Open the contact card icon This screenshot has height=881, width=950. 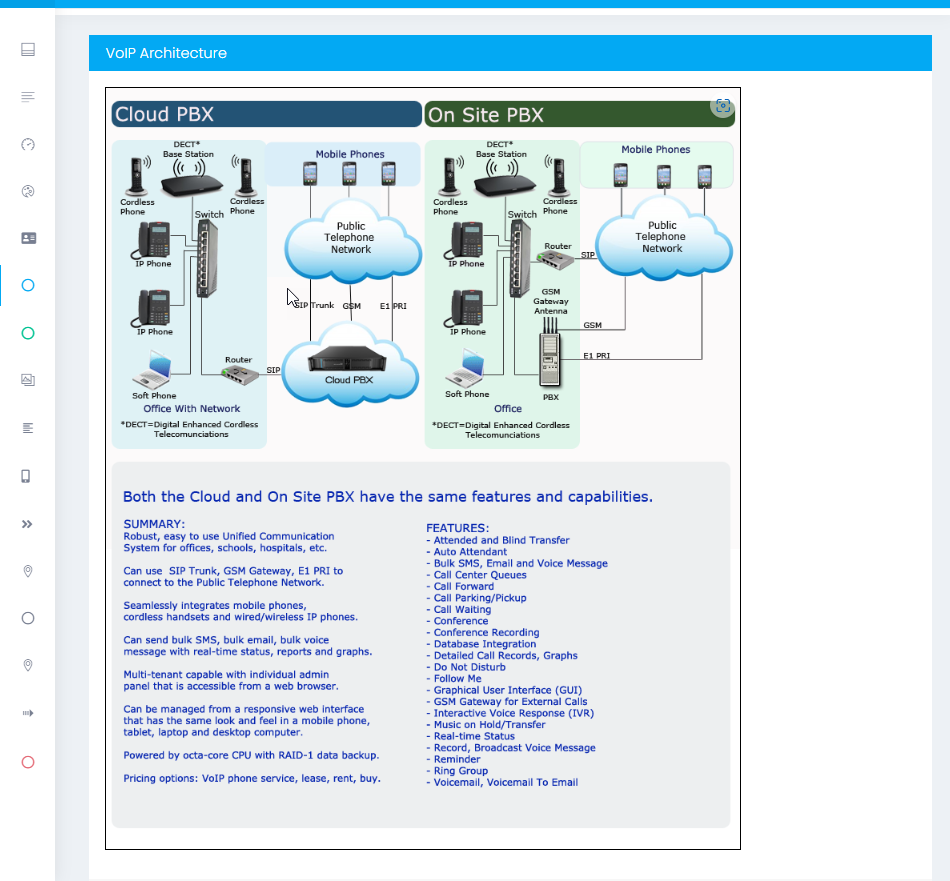[x=27, y=239]
